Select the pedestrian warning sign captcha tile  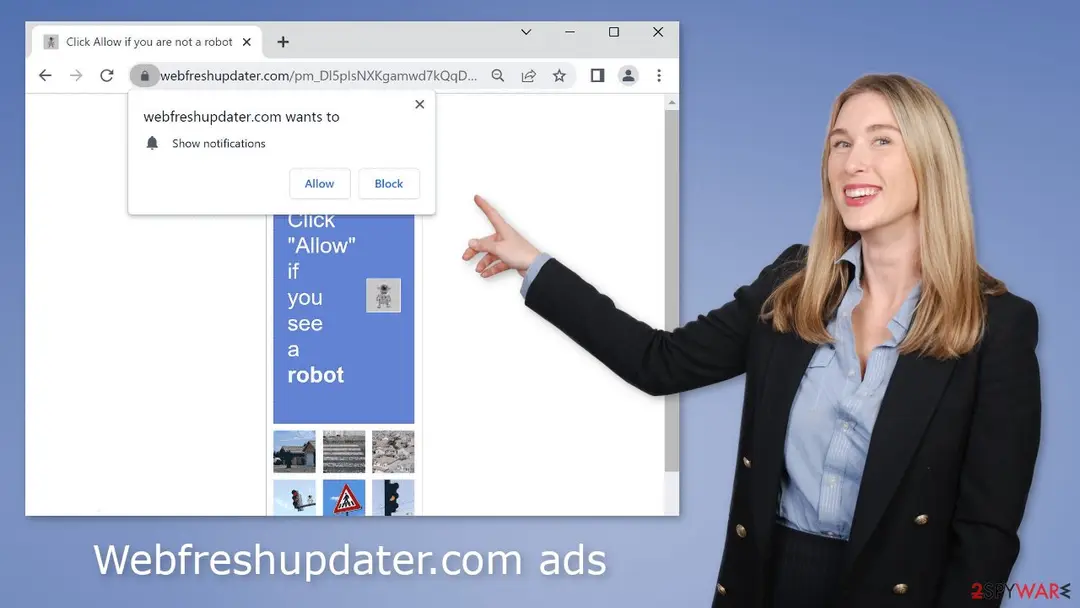coord(344,497)
